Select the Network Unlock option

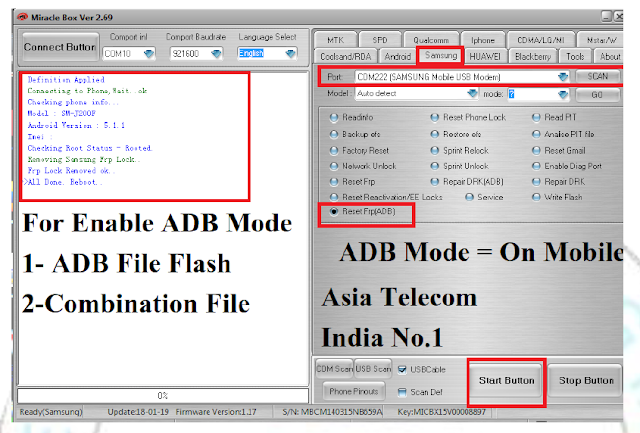(334, 166)
